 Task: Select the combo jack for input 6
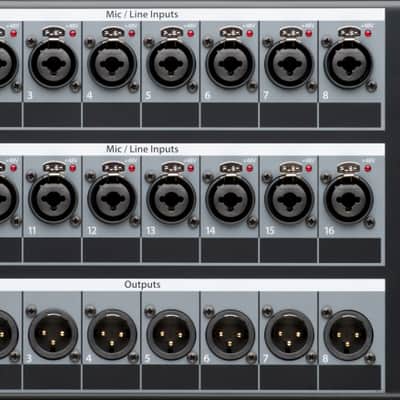pos(230,64)
